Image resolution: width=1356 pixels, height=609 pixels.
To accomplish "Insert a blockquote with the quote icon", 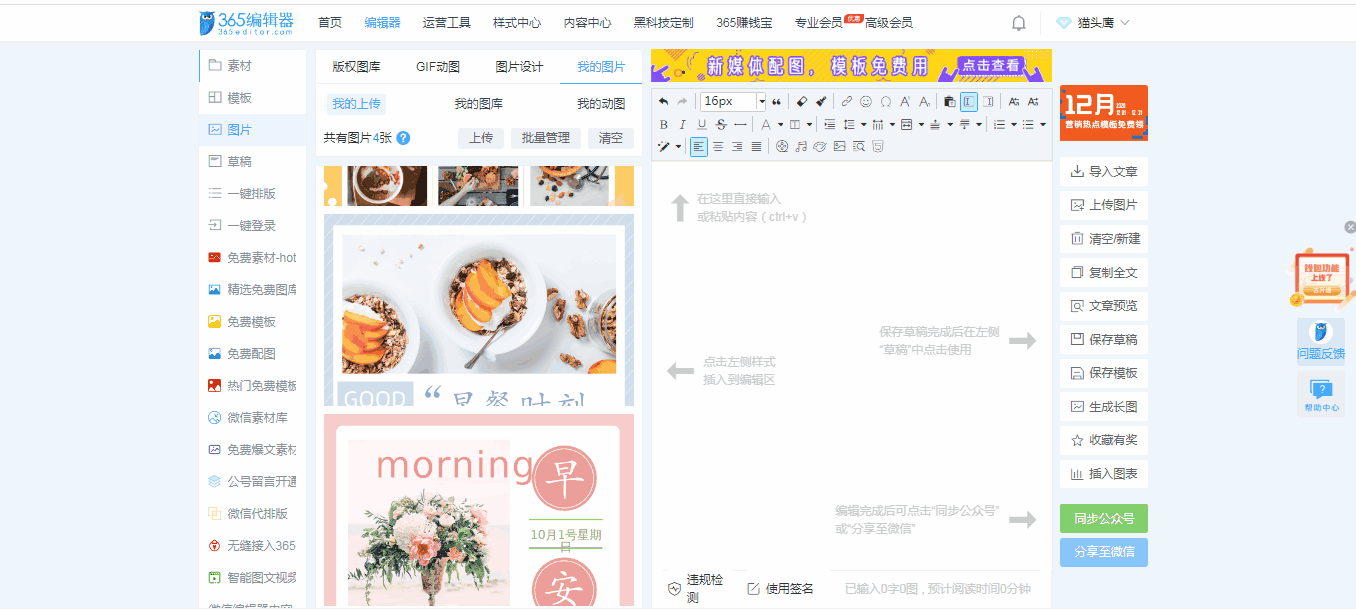I will [x=776, y=102].
